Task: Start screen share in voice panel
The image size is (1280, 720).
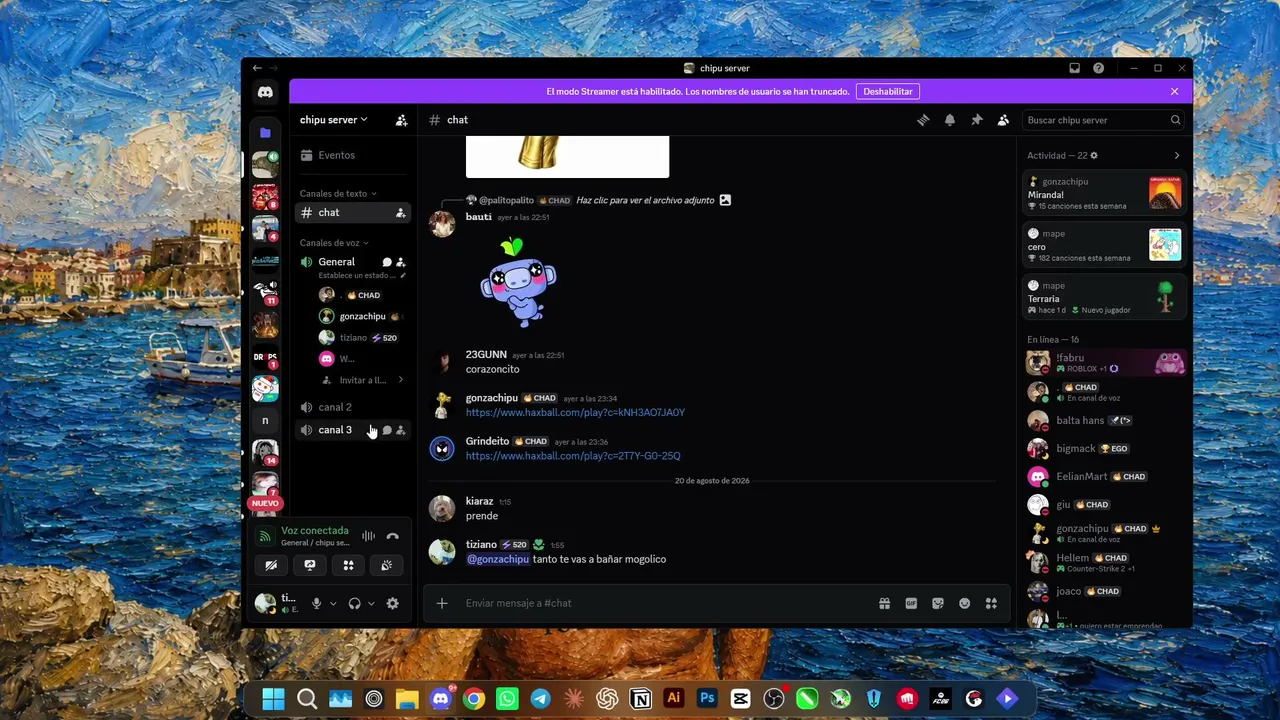Action: click(x=310, y=565)
